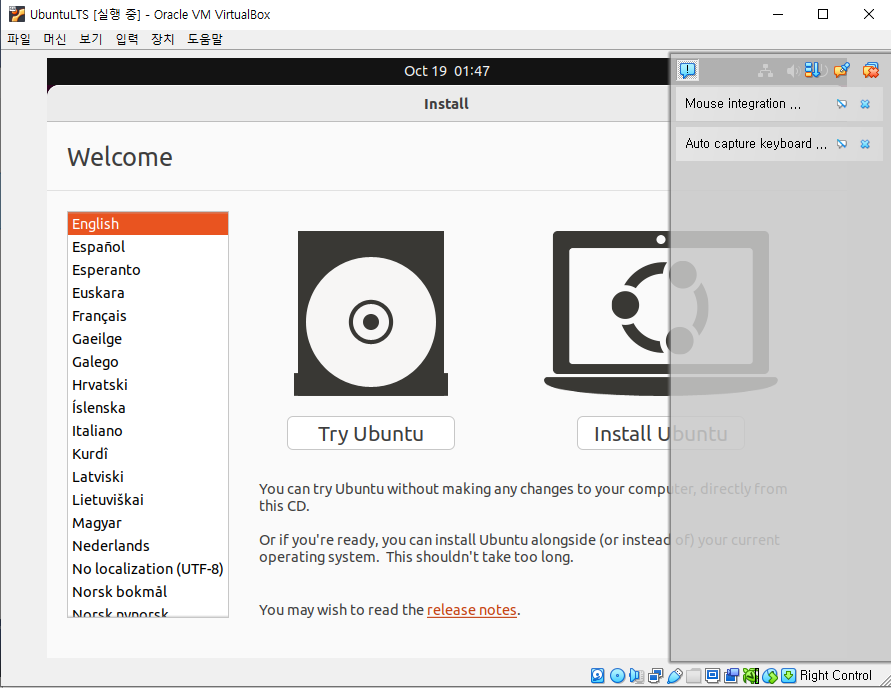This screenshot has height=688, width=891.
Task: Click display settings status bar icon
Action: pos(713,676)
